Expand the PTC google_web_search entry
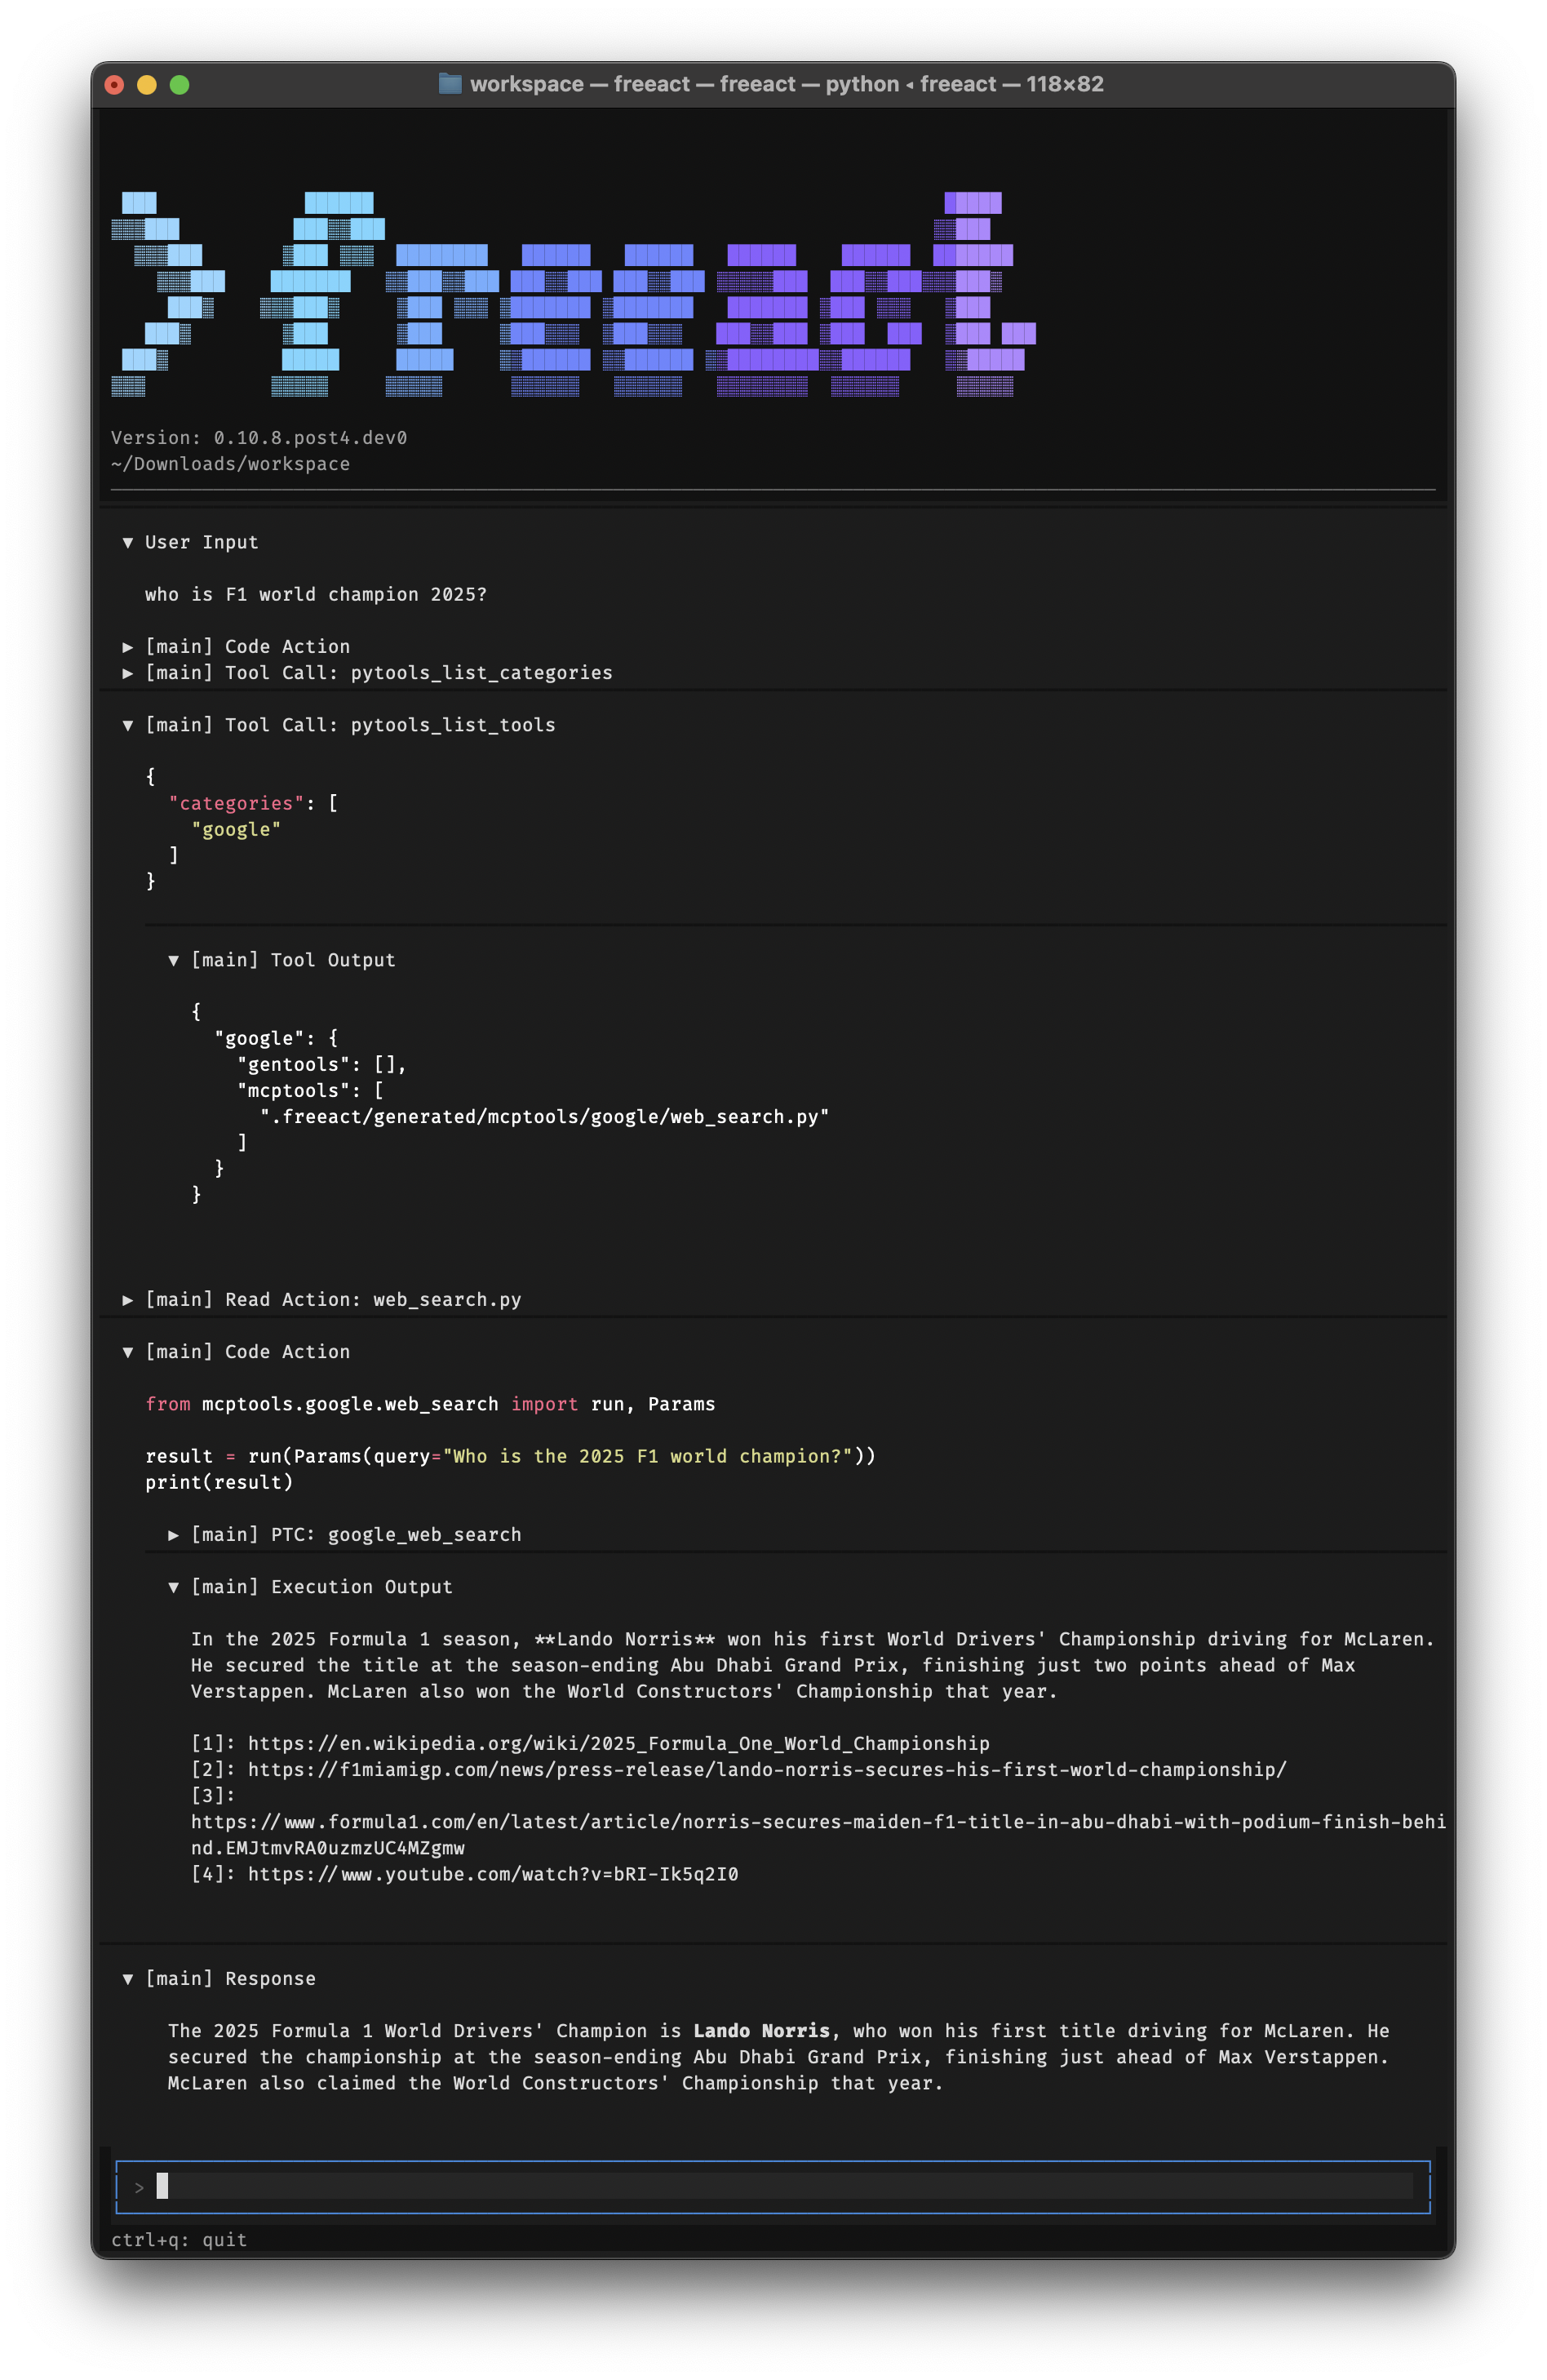This screenshot has height=2380, width=1547. (x=174, y=1535)
